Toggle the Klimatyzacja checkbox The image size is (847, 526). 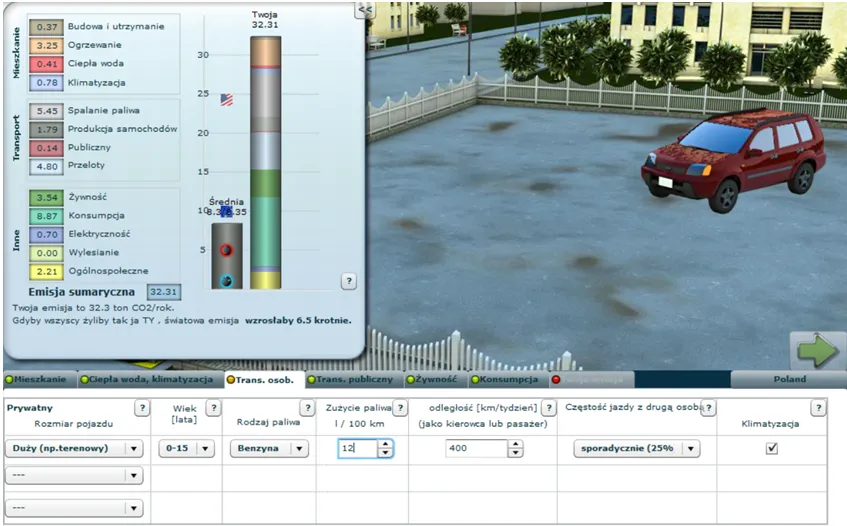coord(772,448)
